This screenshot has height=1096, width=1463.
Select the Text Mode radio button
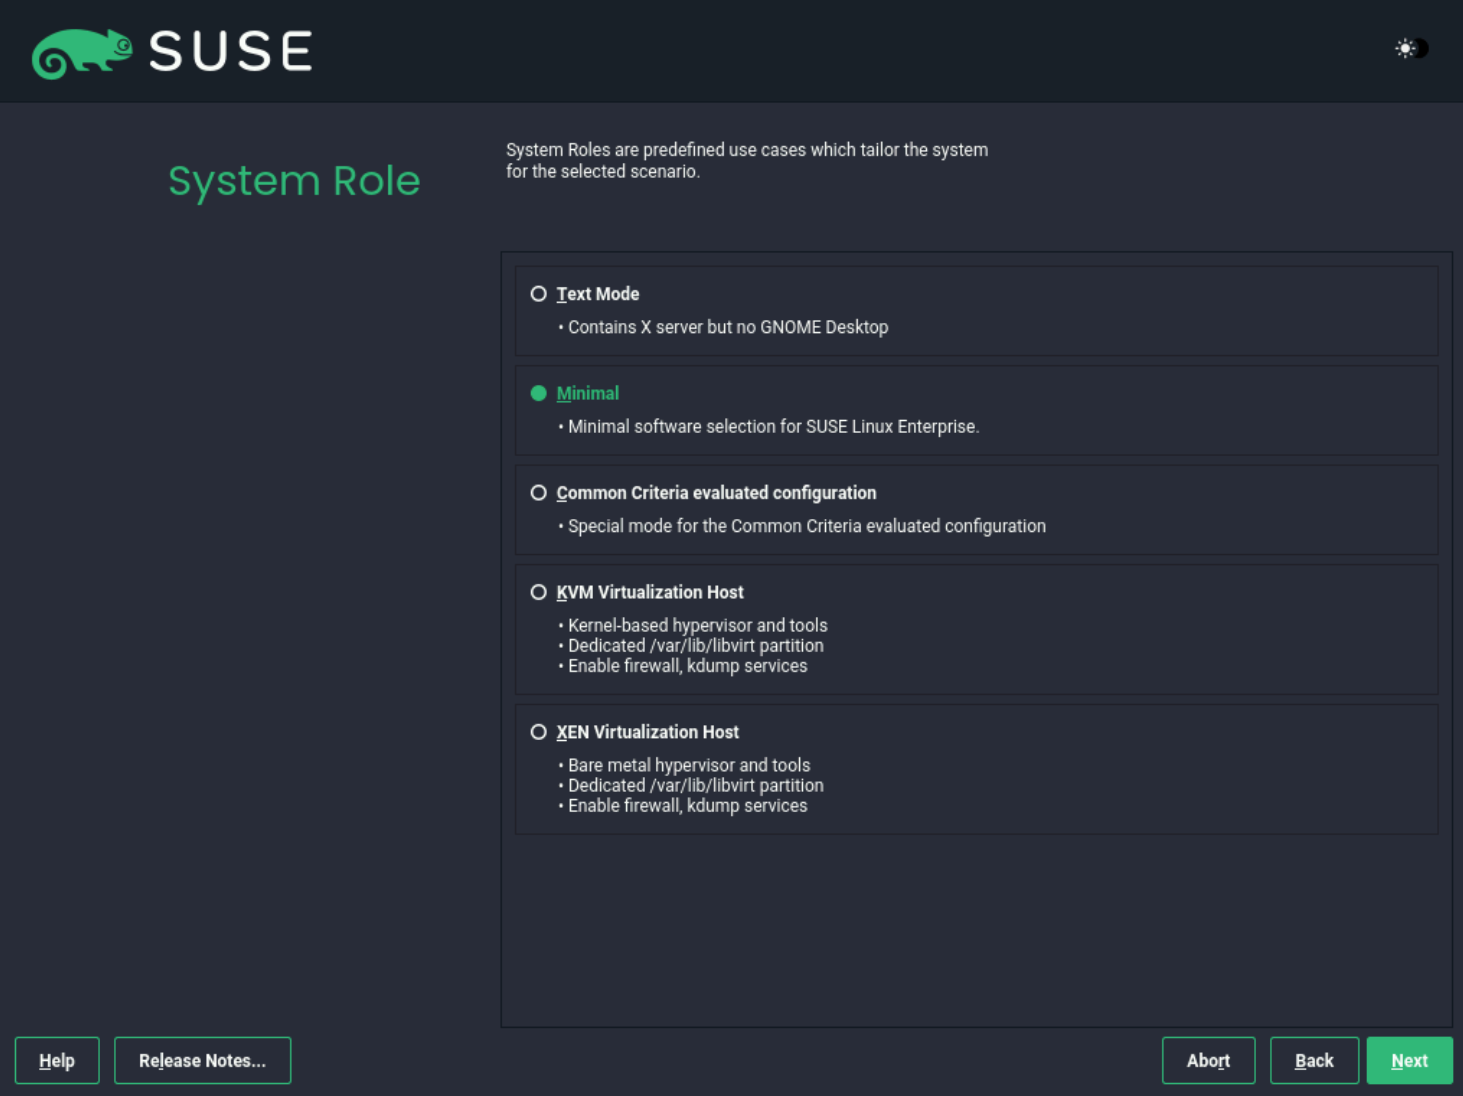tap(538, 294)
